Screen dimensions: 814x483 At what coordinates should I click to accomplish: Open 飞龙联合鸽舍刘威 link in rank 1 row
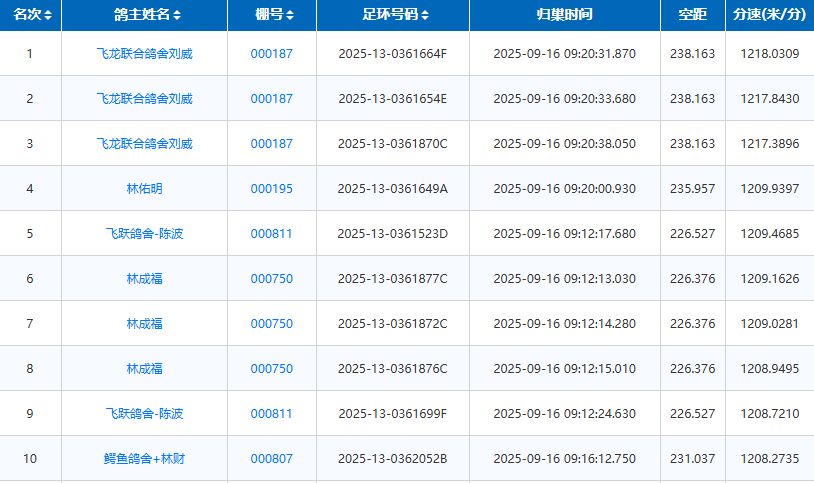click(x=144, y=53)
